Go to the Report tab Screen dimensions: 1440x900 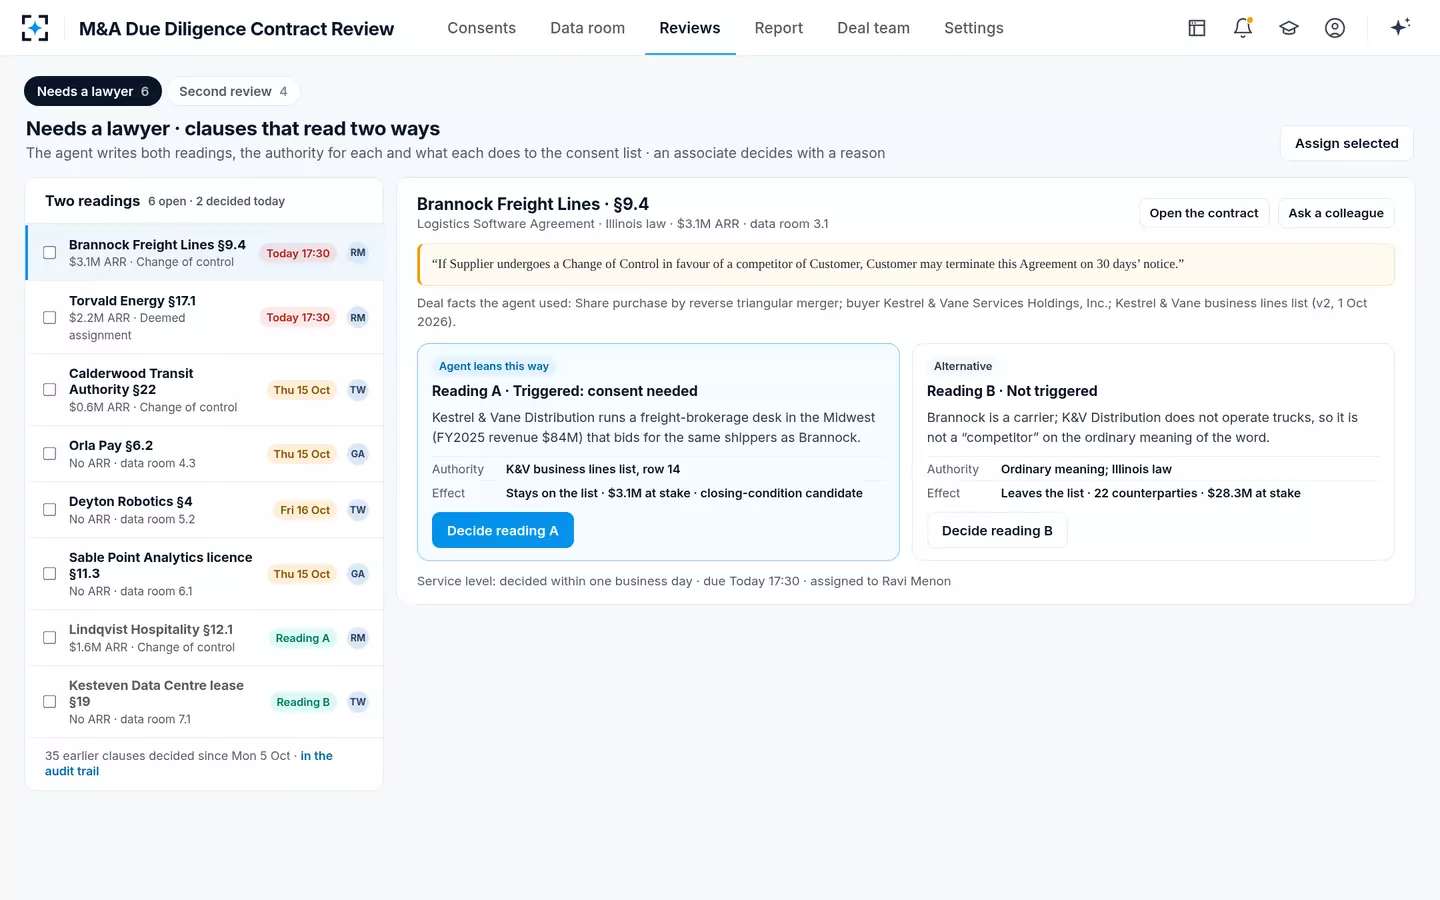coord(779,28)
